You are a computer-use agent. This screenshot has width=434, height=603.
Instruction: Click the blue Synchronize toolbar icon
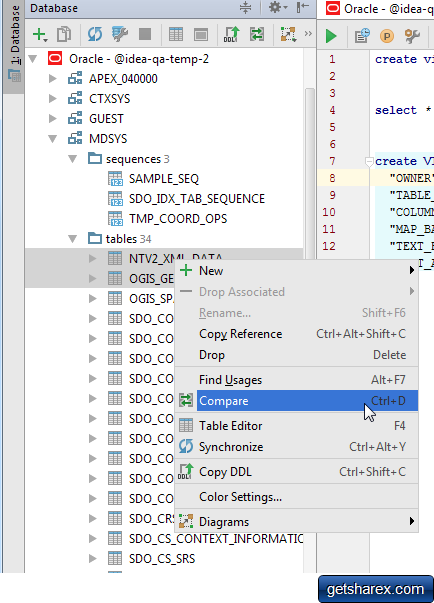(95, 35)
